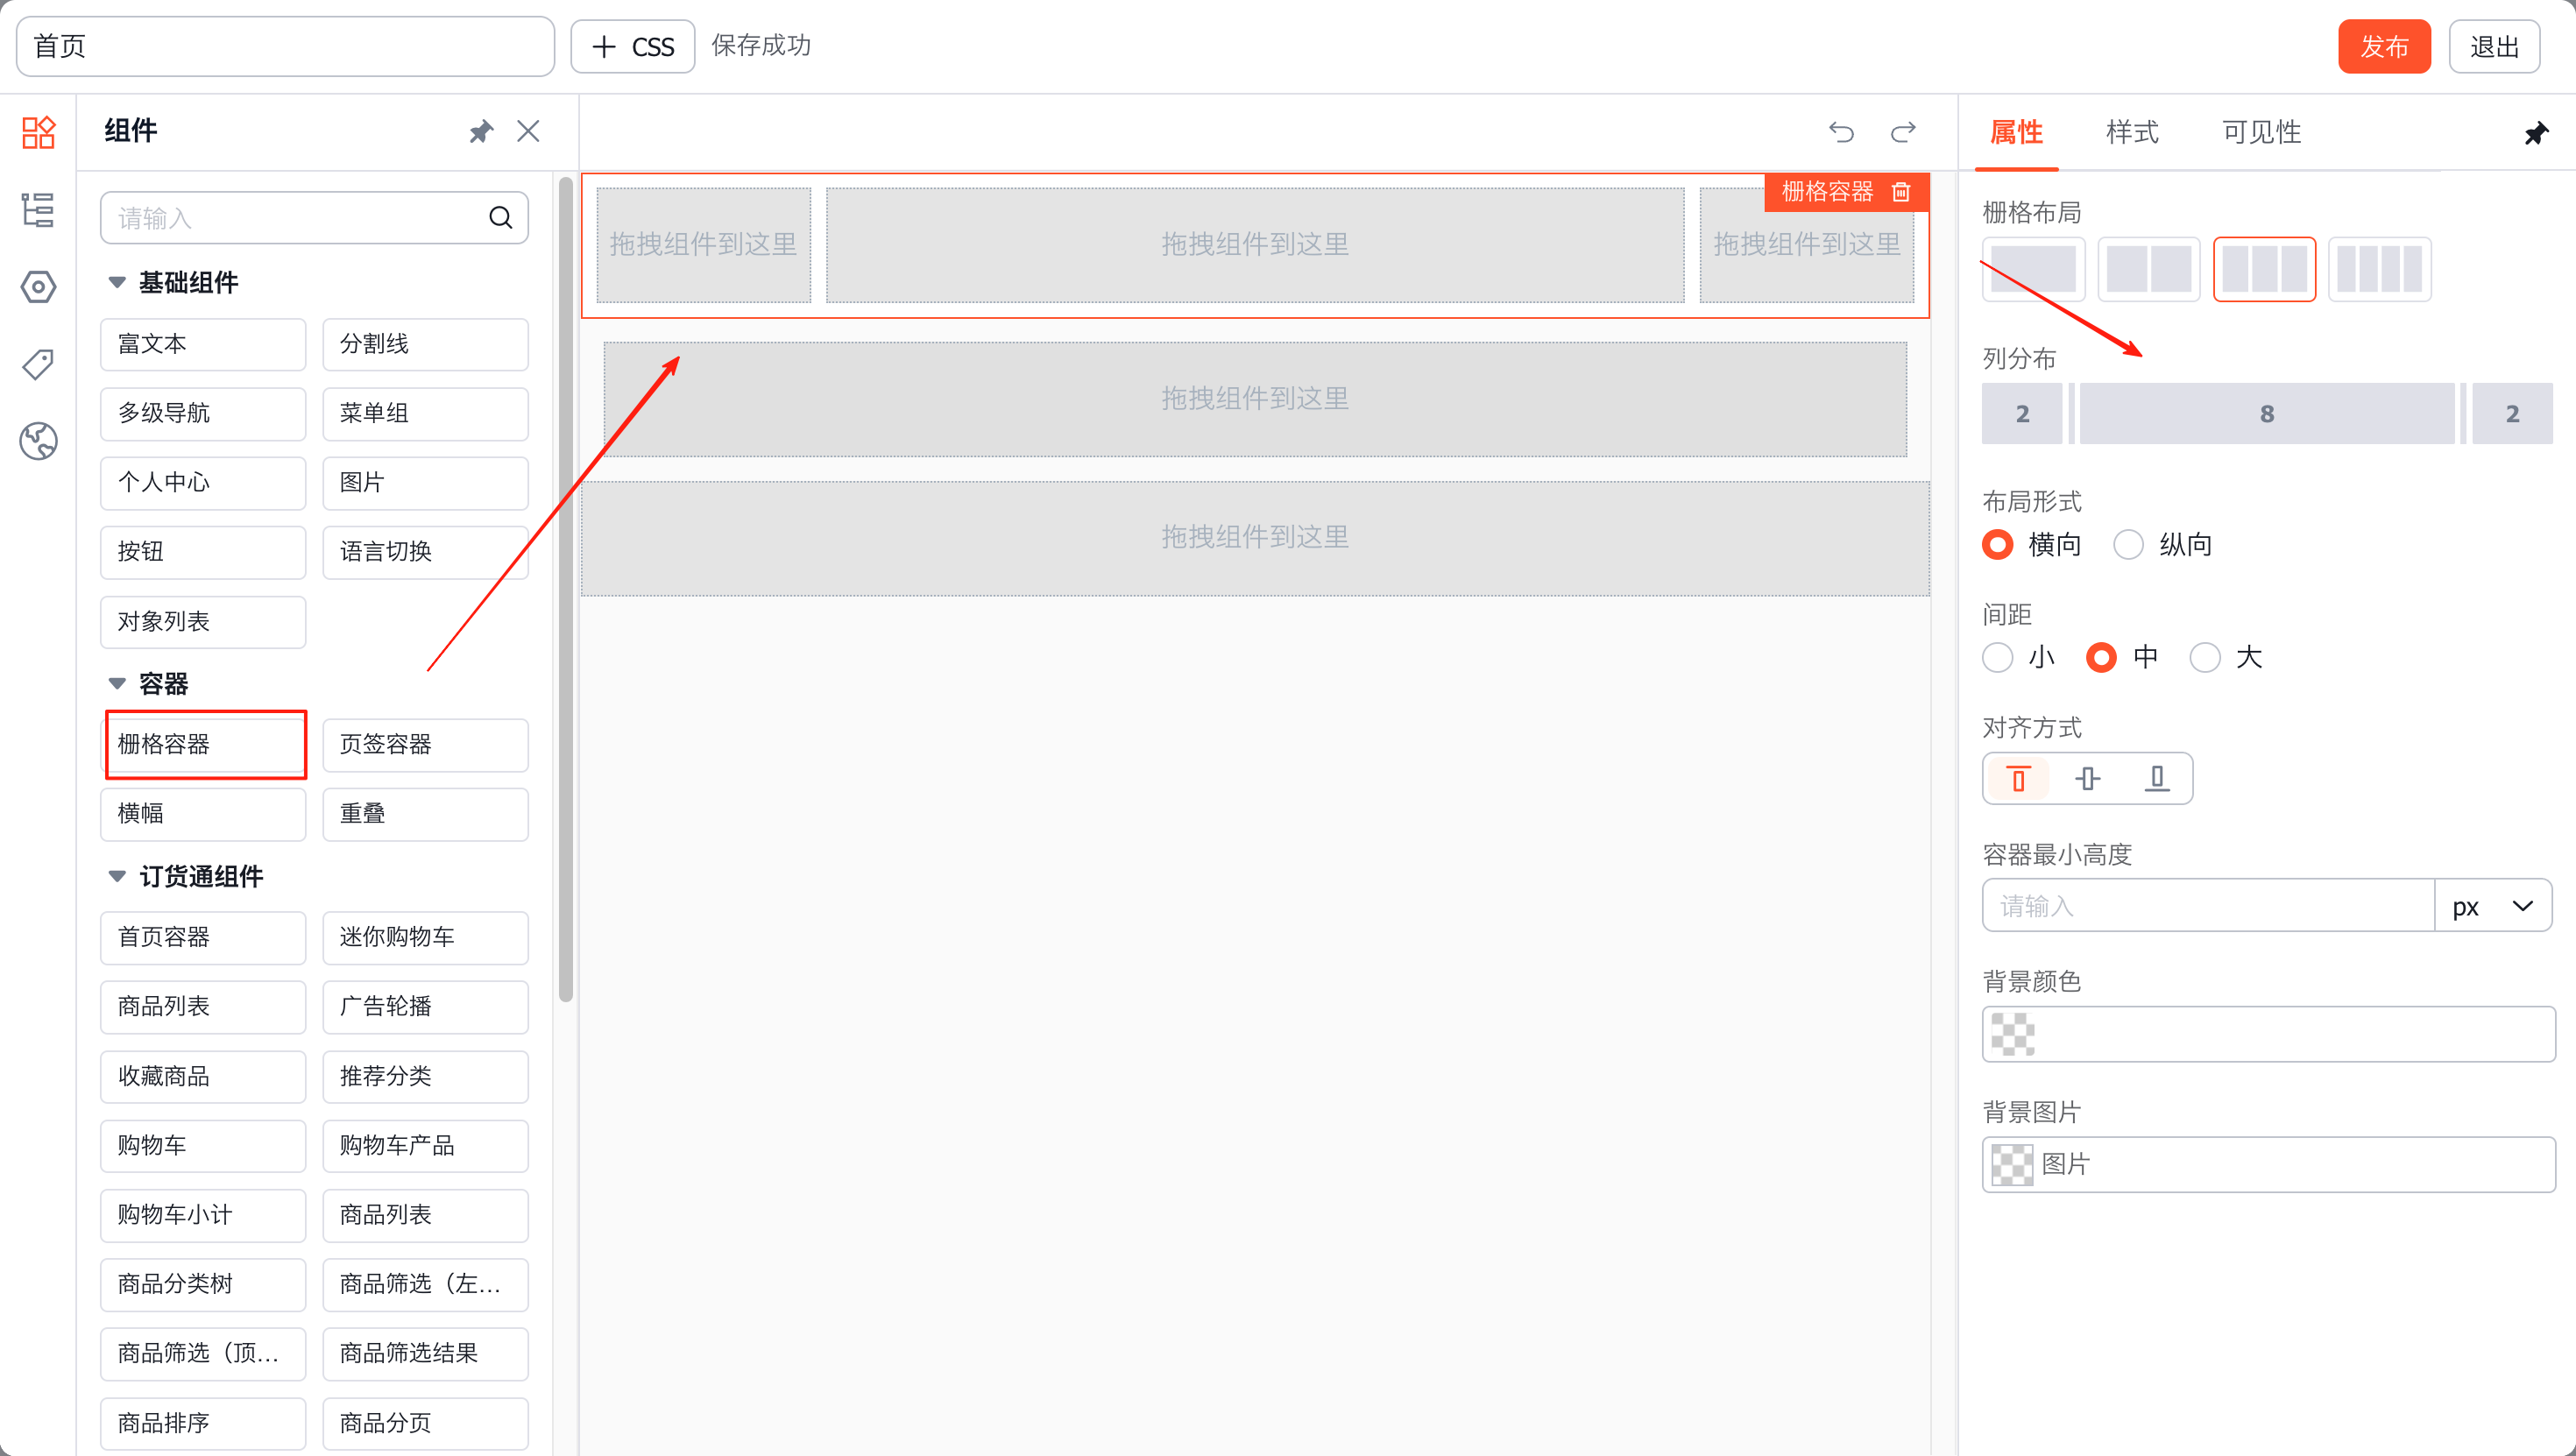Click the tag icon in left sidebar
2576x1456 pixels.
[38, 364]
